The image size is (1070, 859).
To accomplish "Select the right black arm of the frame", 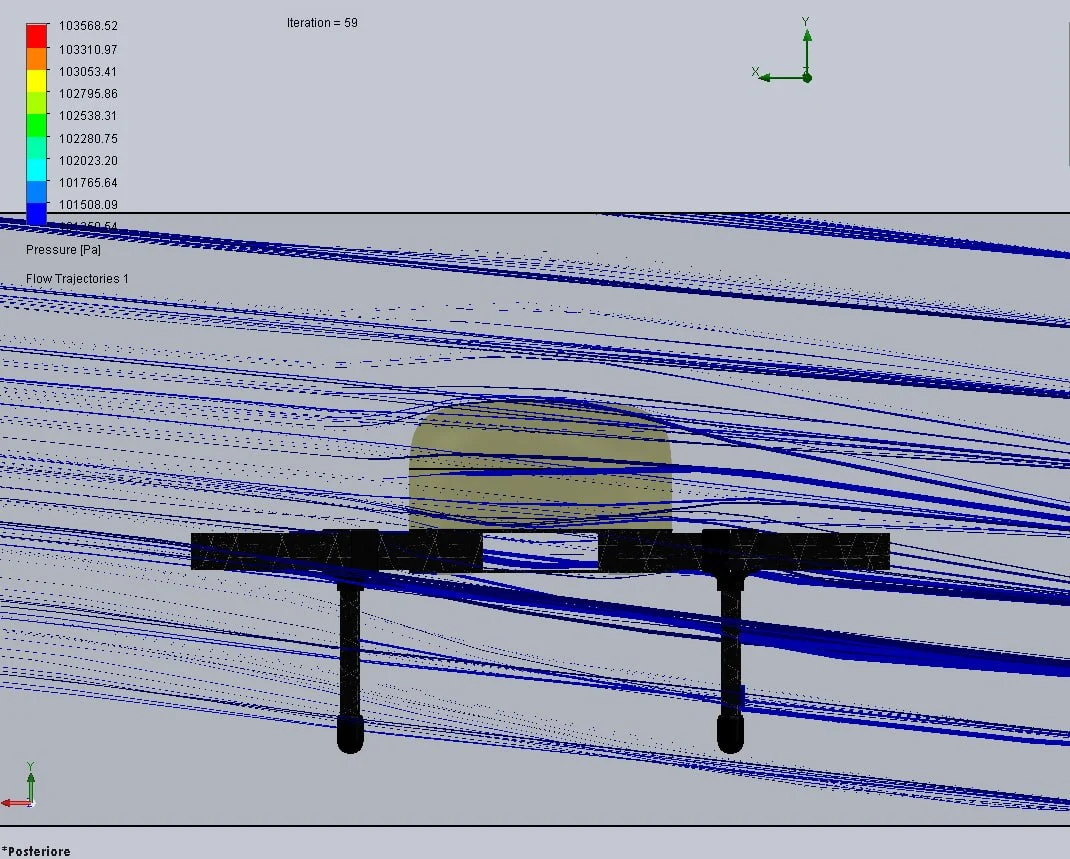I will [744, 551].
